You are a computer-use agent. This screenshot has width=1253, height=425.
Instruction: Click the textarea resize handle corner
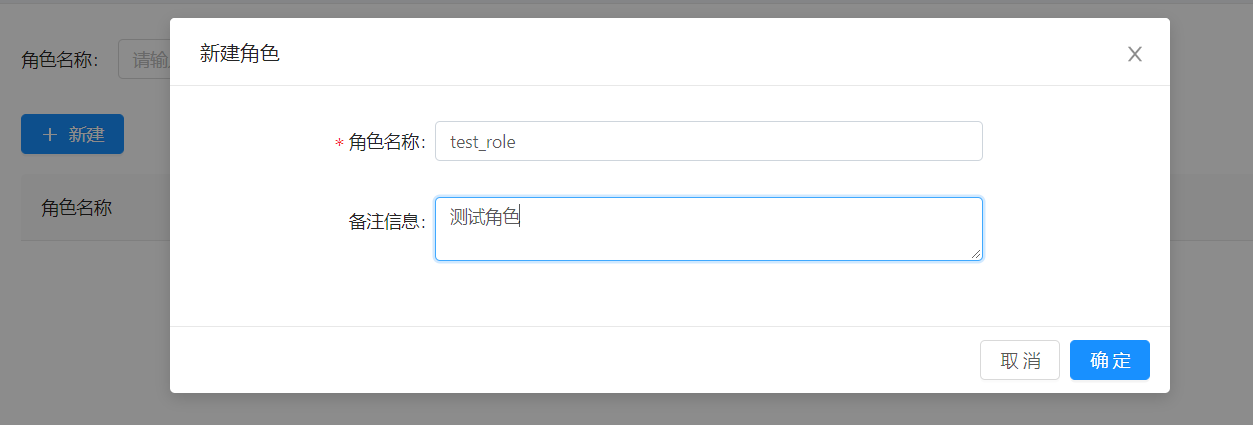(975, 254)
